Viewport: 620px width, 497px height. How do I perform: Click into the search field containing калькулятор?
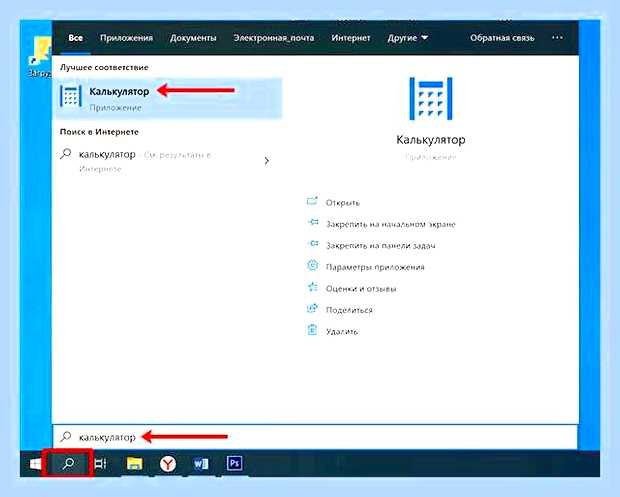pos(315,437)
